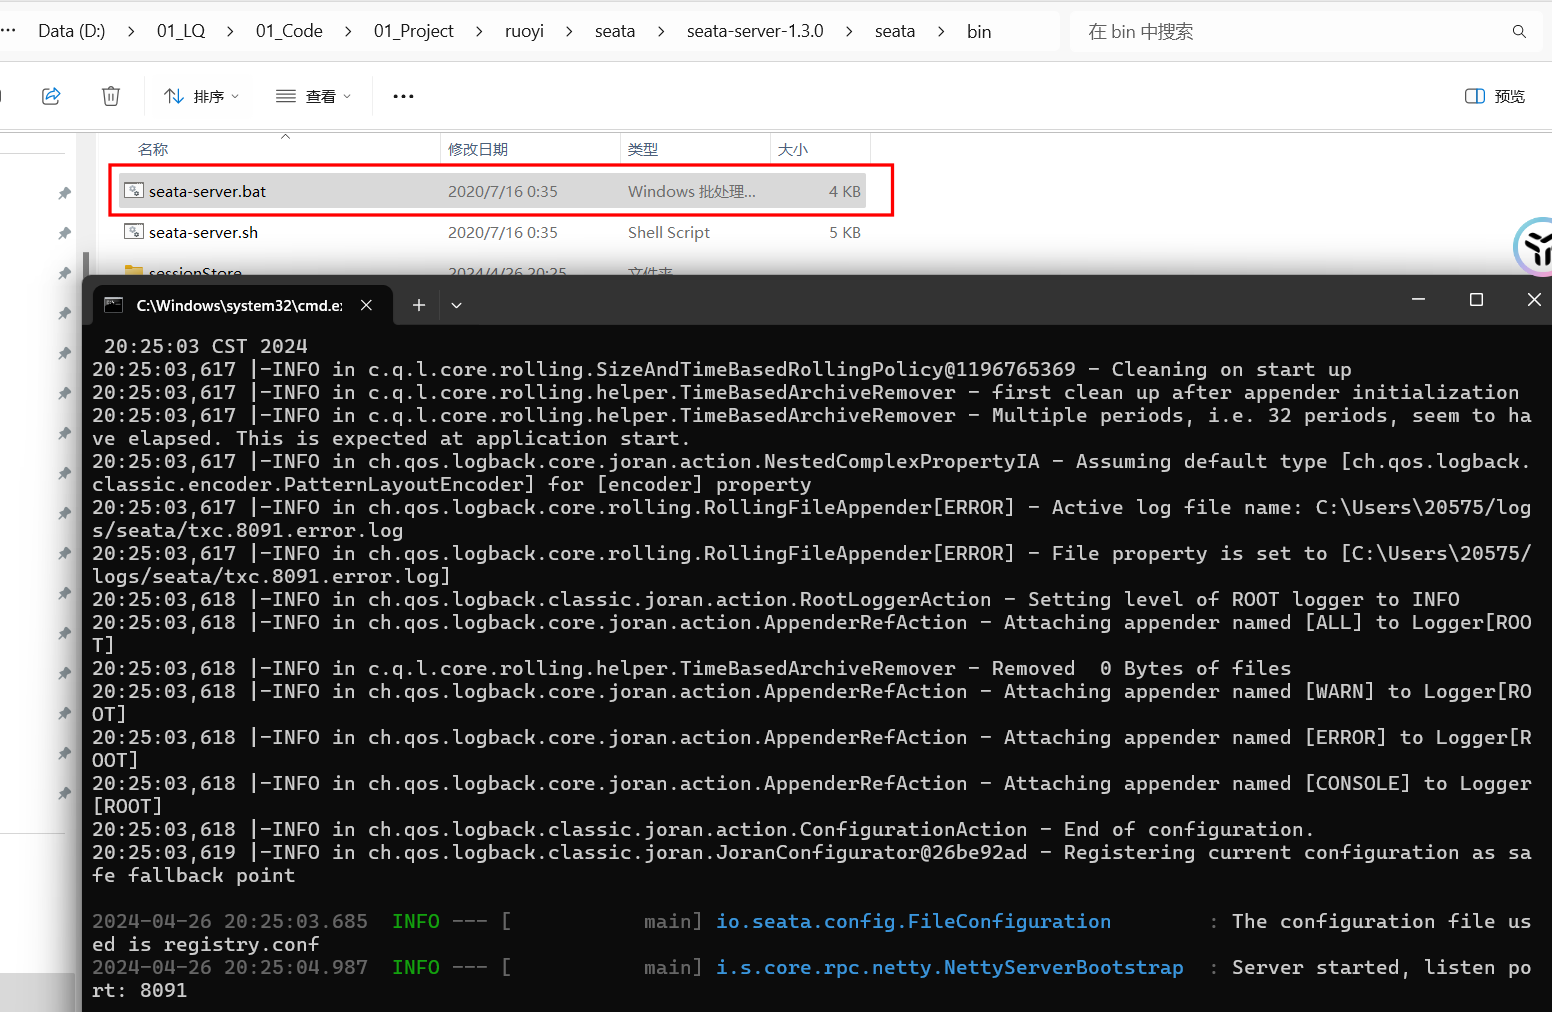Expand chevron after seata-server-1.3.0 in breadcrumb
The height and width of the screenshot is (1012, 1552).
849,31
